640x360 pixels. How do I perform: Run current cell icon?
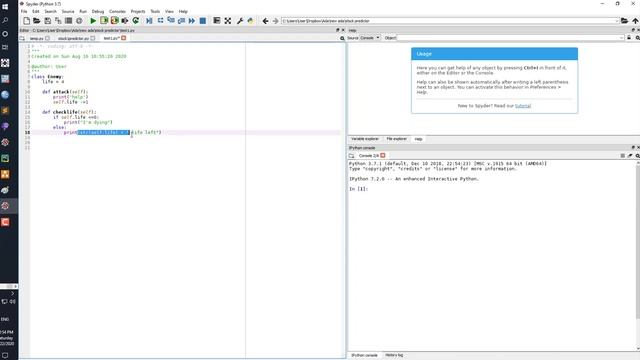[104, 21]
